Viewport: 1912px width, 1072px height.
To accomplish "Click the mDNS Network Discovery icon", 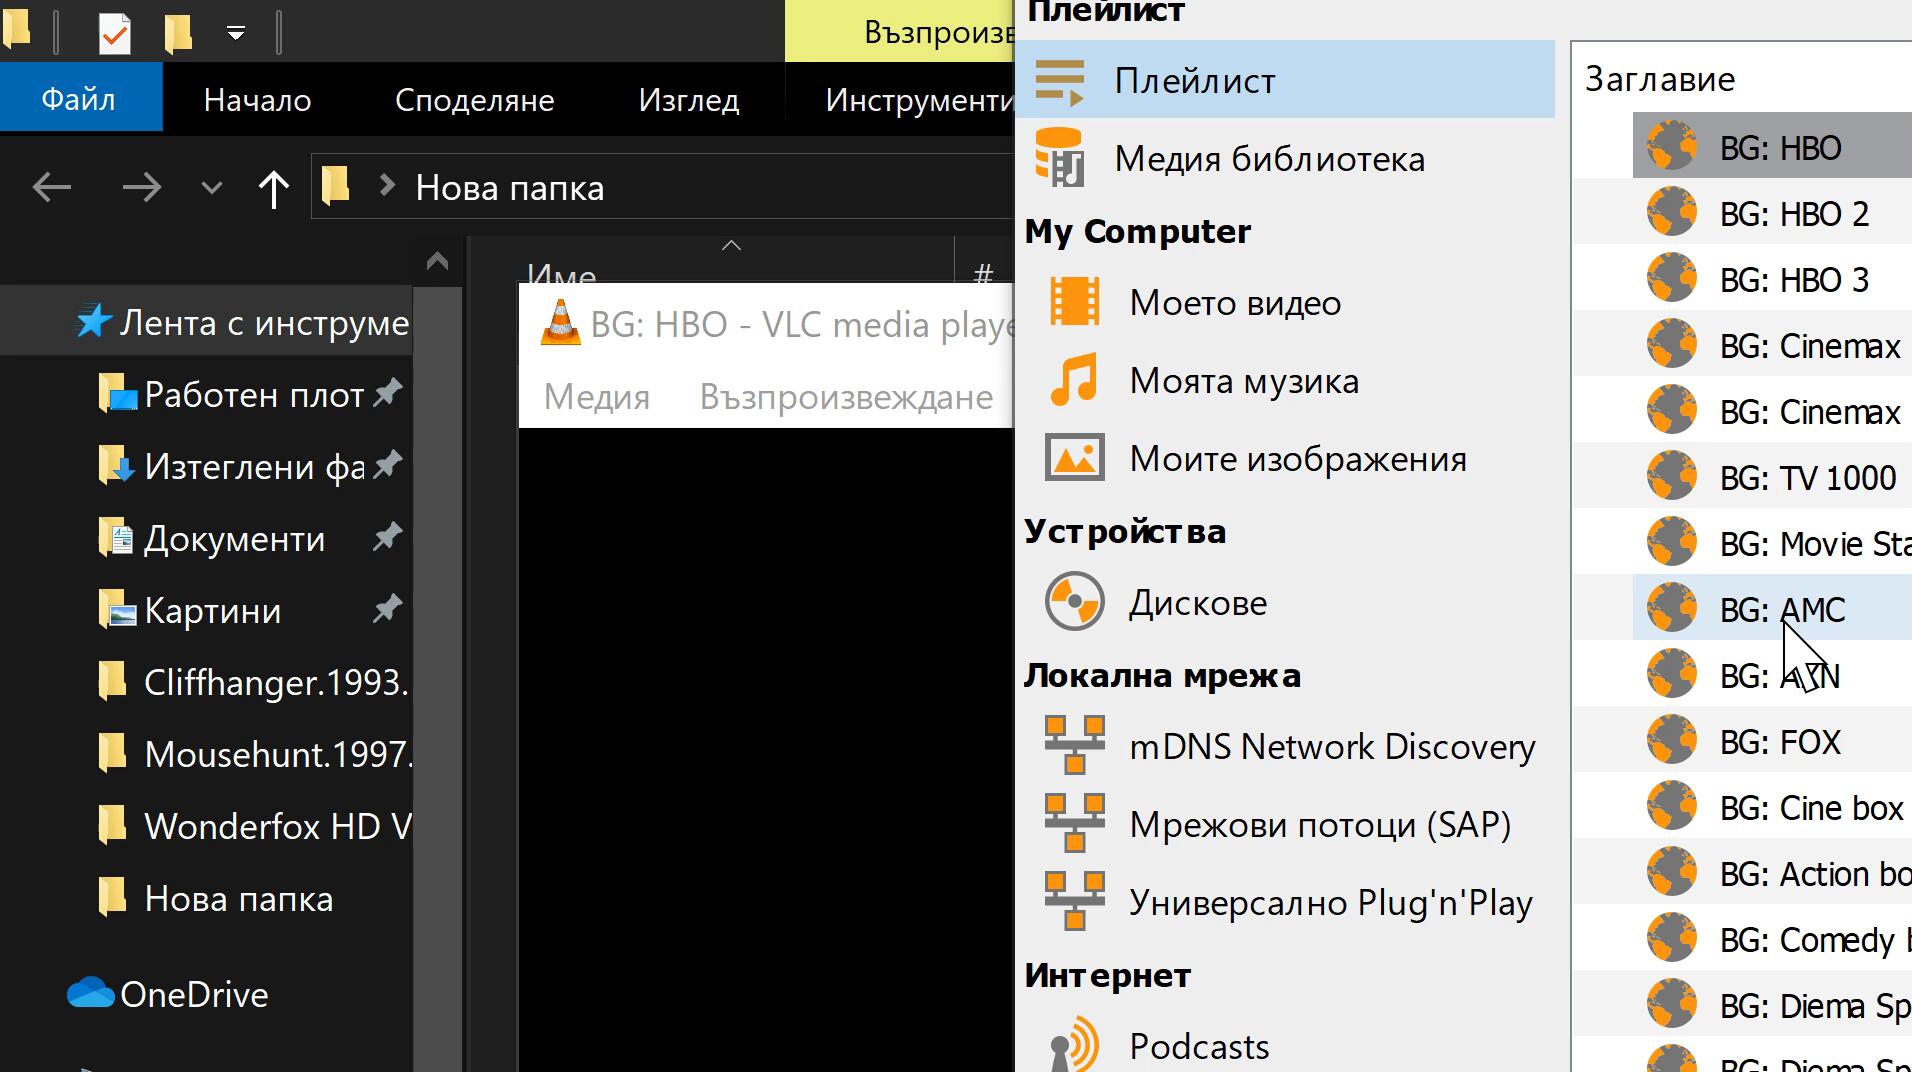I will (x=1074, y=746).
